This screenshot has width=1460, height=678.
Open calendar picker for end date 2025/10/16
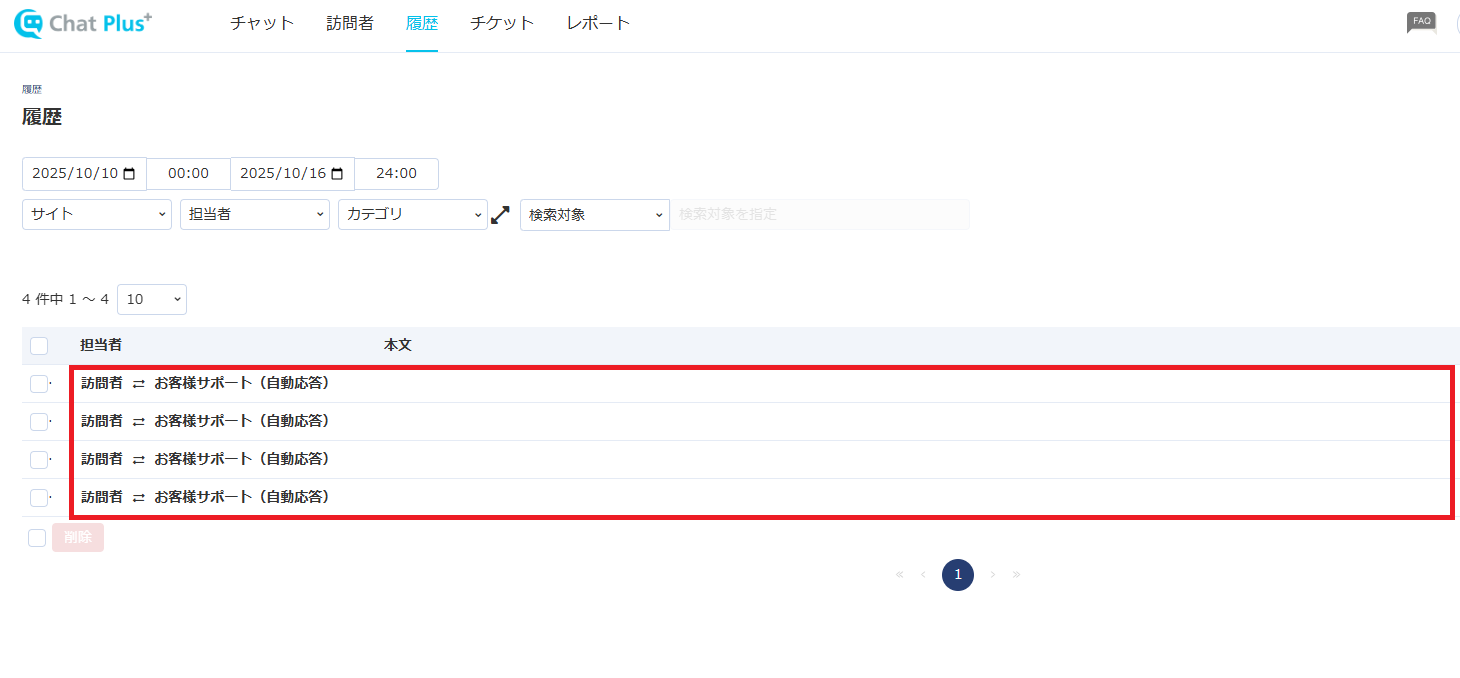(x=337, y=174)
